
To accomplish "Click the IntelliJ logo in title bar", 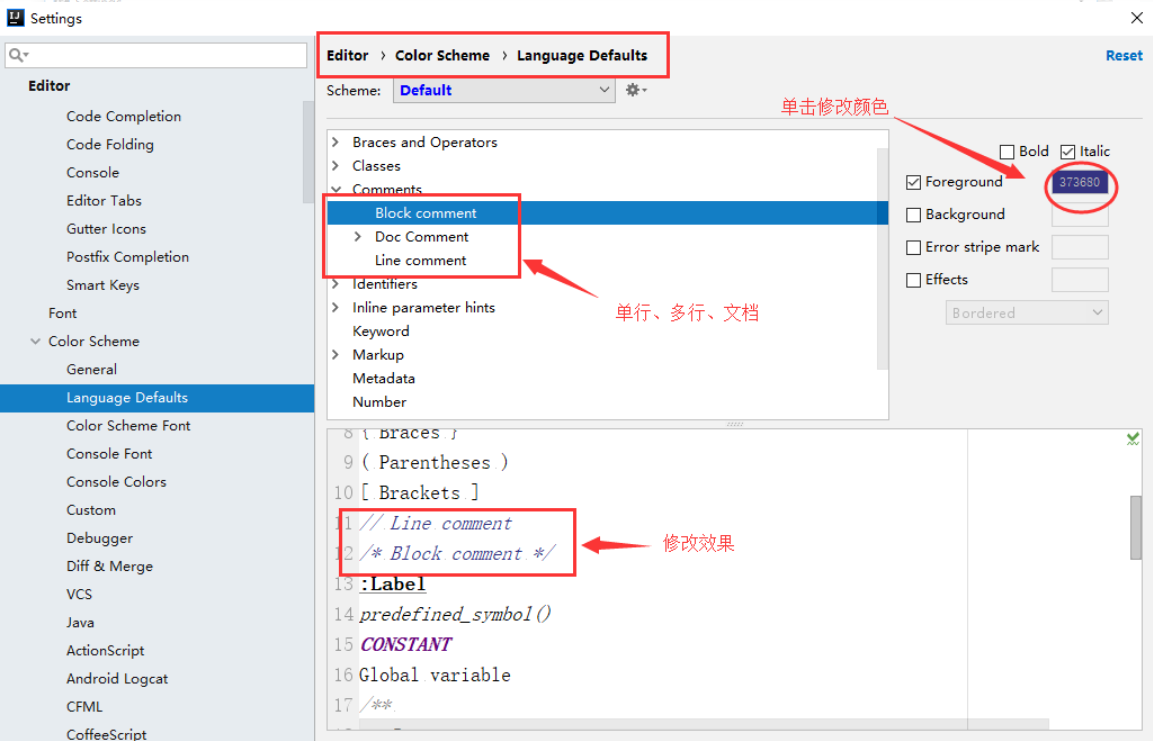I will 15,18.
